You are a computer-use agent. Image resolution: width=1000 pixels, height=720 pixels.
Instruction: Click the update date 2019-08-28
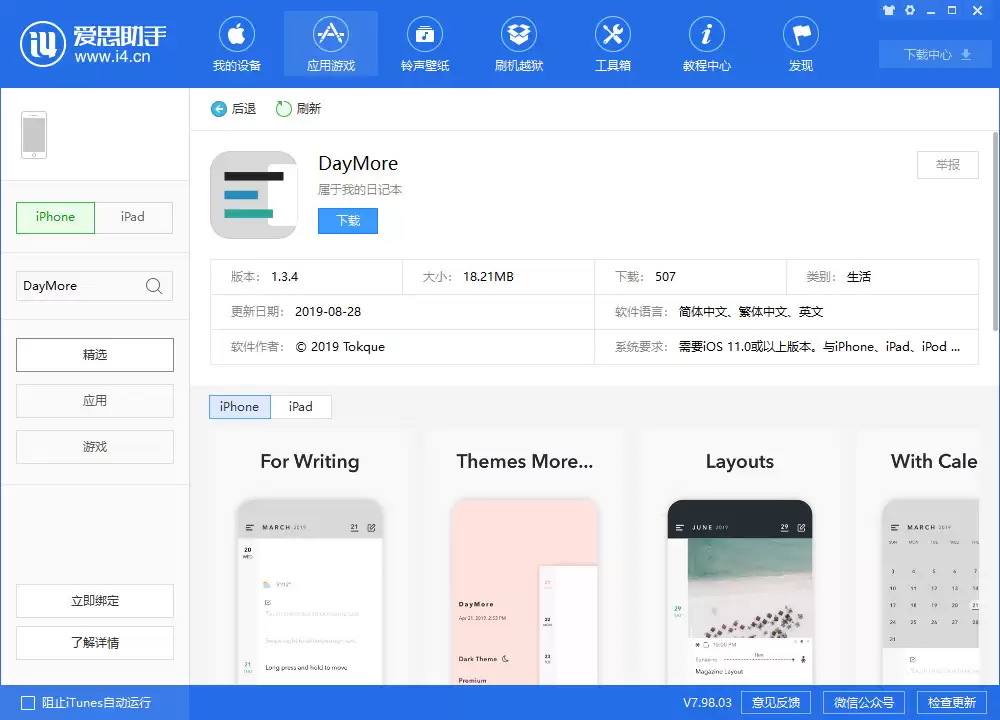[x=328, y=312]
